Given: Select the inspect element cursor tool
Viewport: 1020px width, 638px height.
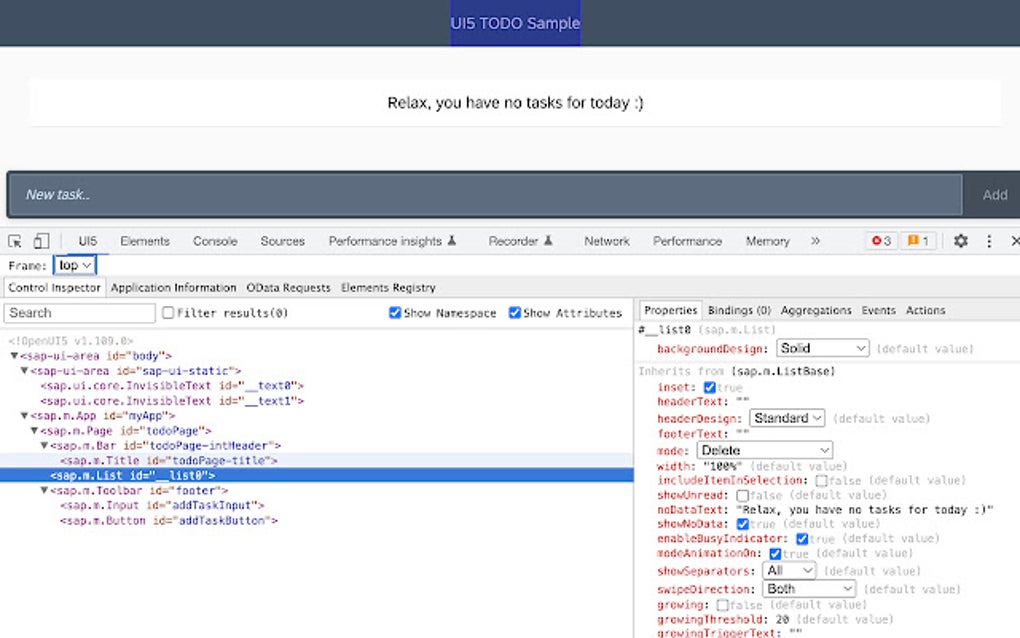Looking at the screenshot, I should coord(14,240).
